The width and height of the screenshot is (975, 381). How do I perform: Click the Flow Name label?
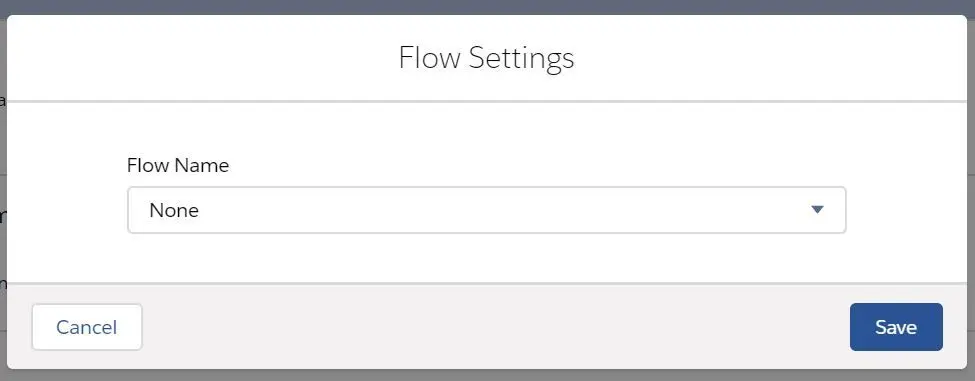[x=178, y=165]
